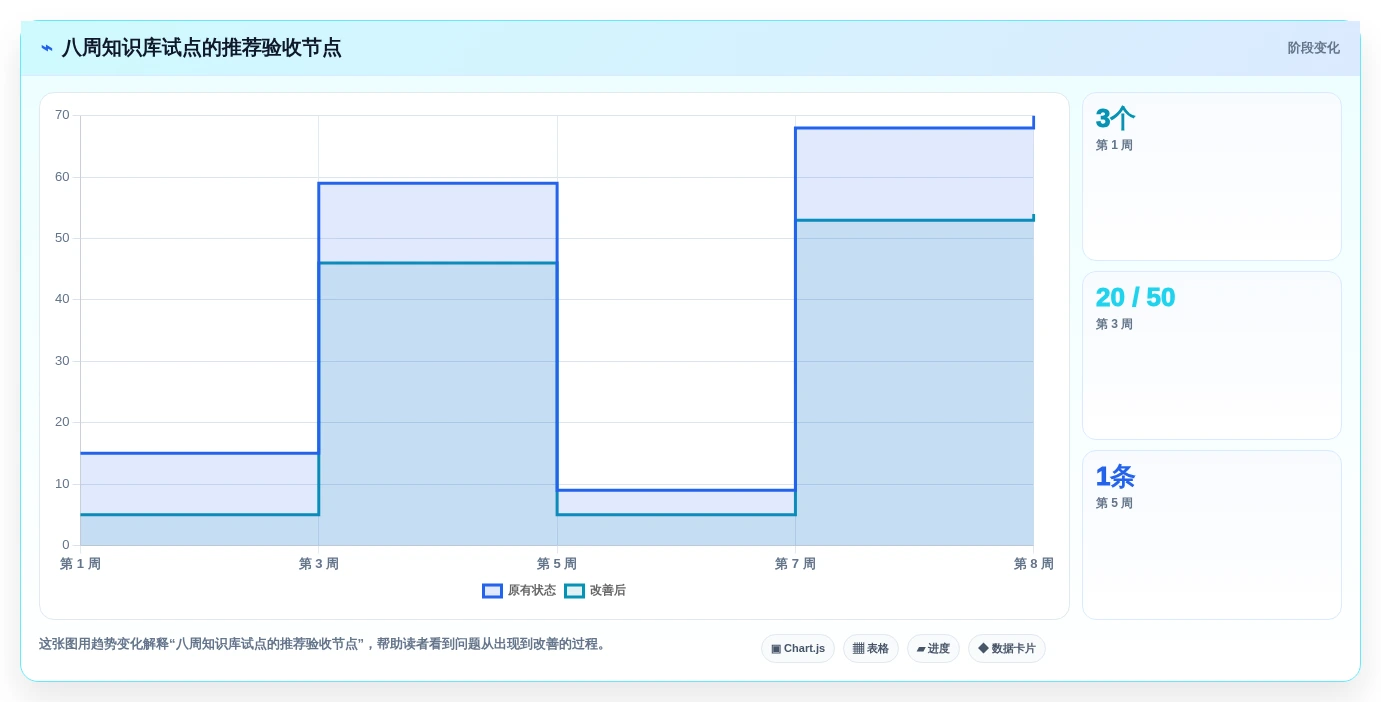
Task: Toggle the 原有状态 legend entry
Action: click(519, 591)
